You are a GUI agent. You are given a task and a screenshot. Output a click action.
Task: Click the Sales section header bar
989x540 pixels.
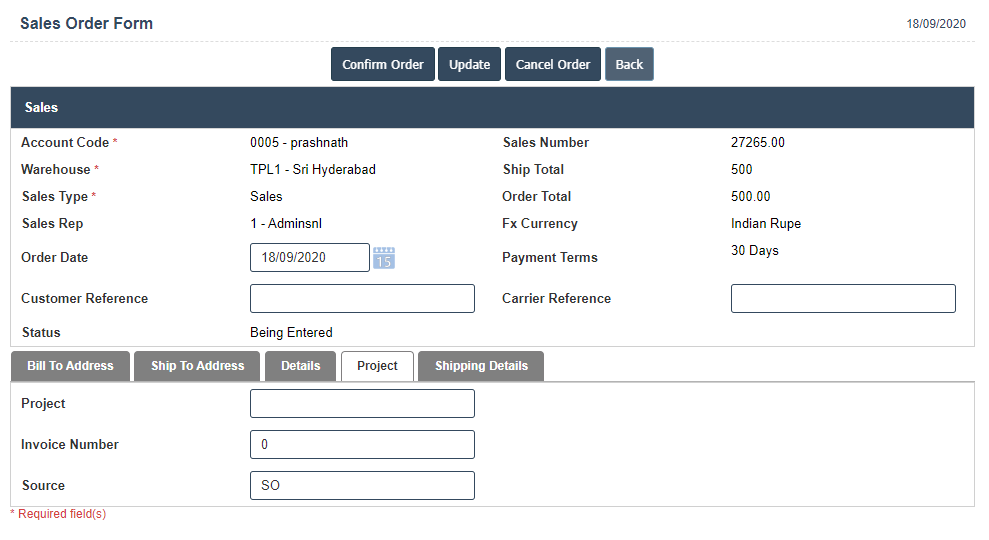(492, 107)
